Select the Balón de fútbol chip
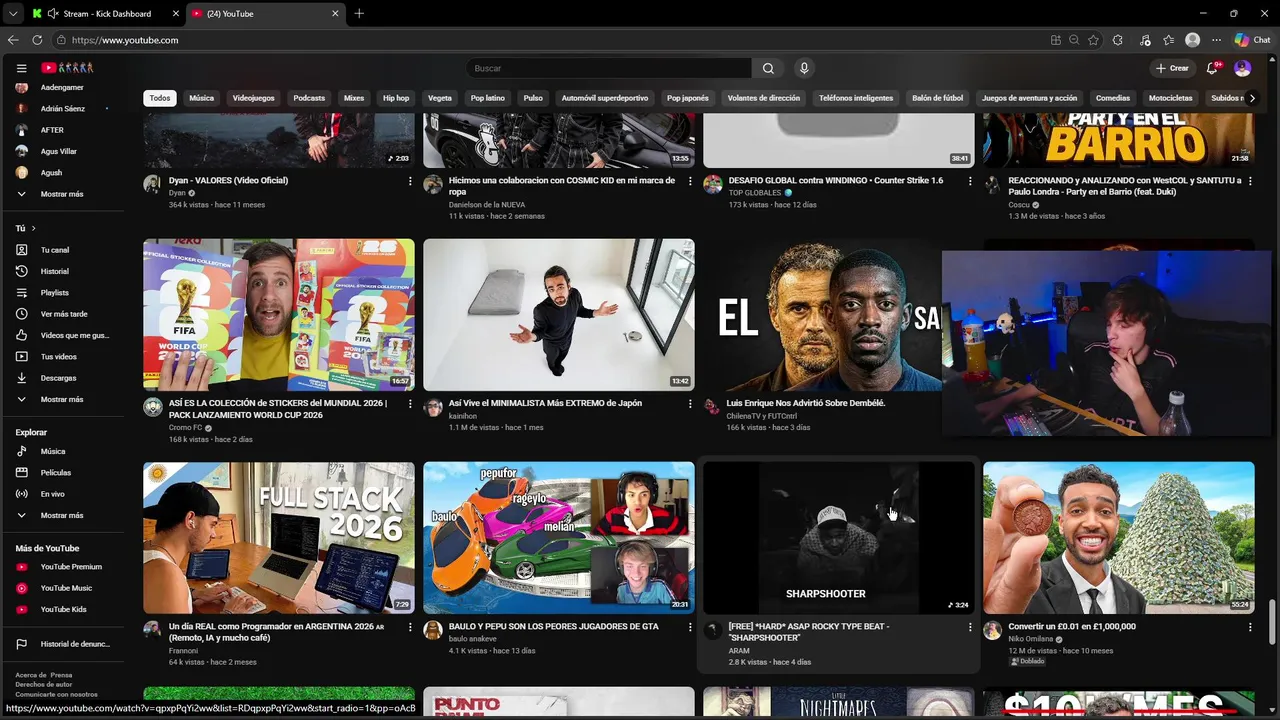Image resolution: width=1280 pixels, height=720 pixels. (x=938, y=98)
